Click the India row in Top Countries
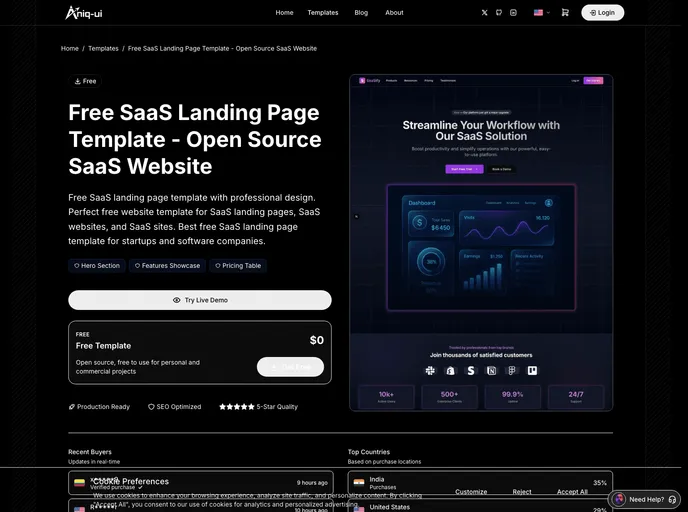Viewport: 688px width, 512px height. (x=480, y=483)
